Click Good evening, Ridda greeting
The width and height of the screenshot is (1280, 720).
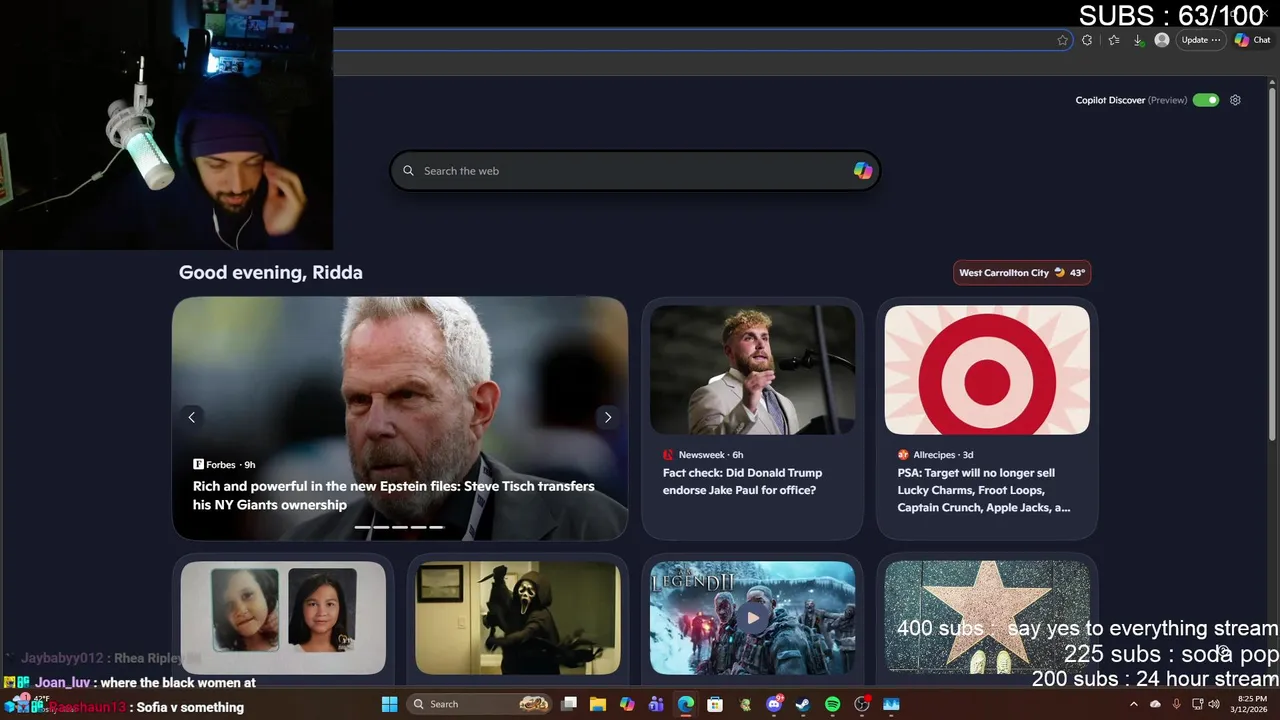pyautogui.click(x=270, y=273)
